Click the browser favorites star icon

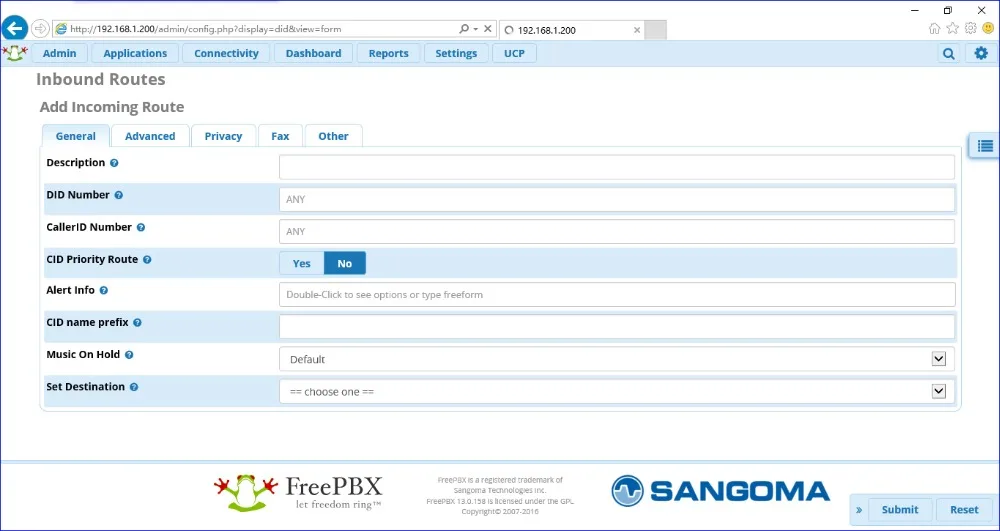point(953,29)
